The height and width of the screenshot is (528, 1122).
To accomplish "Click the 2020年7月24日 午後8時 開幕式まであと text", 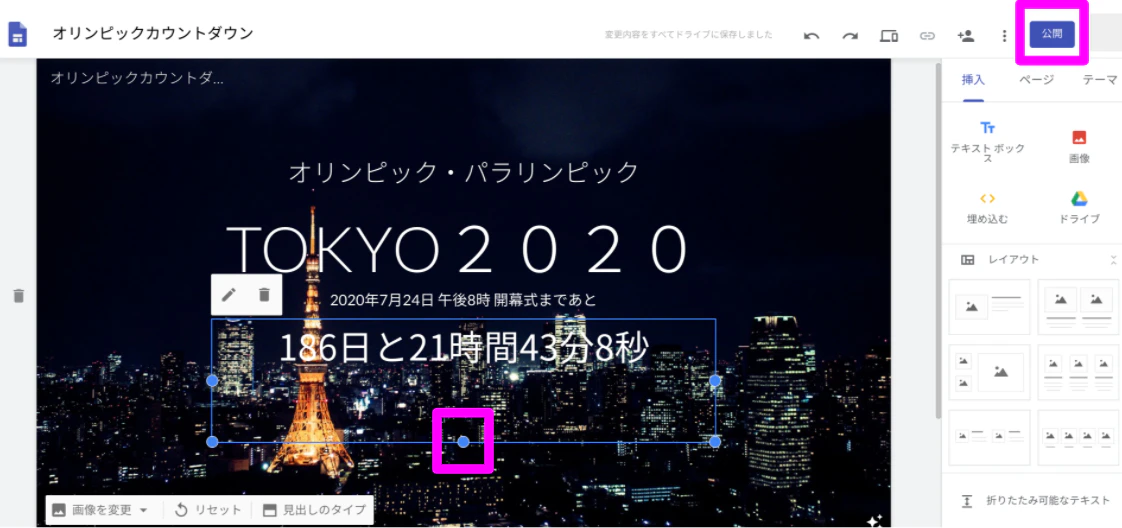I will point(463,299).
